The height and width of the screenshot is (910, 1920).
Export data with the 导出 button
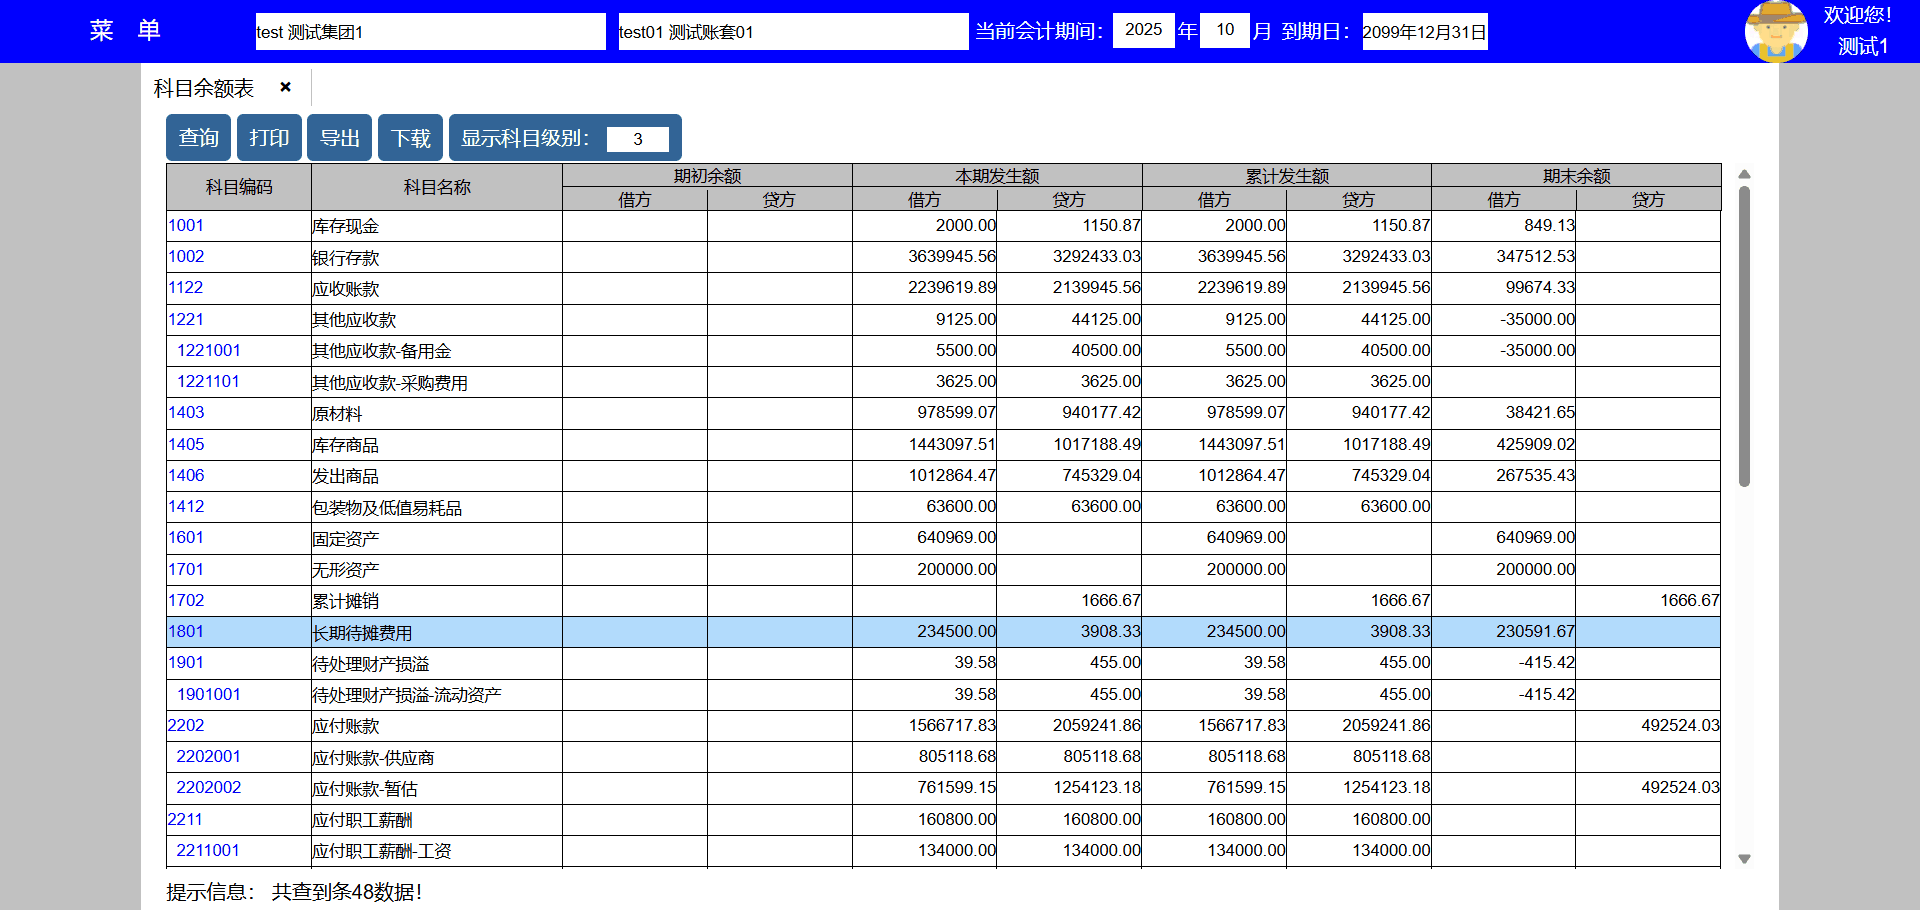point(340,138)
